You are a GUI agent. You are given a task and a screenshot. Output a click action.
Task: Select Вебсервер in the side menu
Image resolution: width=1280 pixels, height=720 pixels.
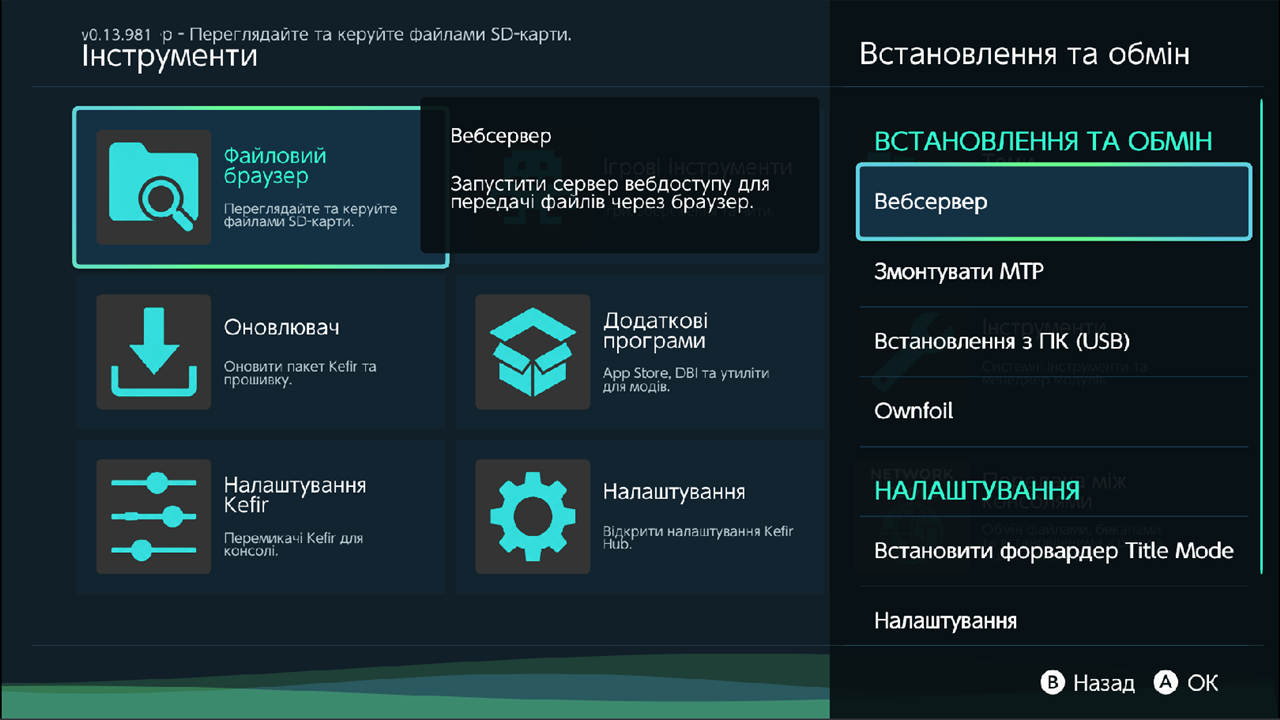pyautogui.click(x=1054, y=202)
